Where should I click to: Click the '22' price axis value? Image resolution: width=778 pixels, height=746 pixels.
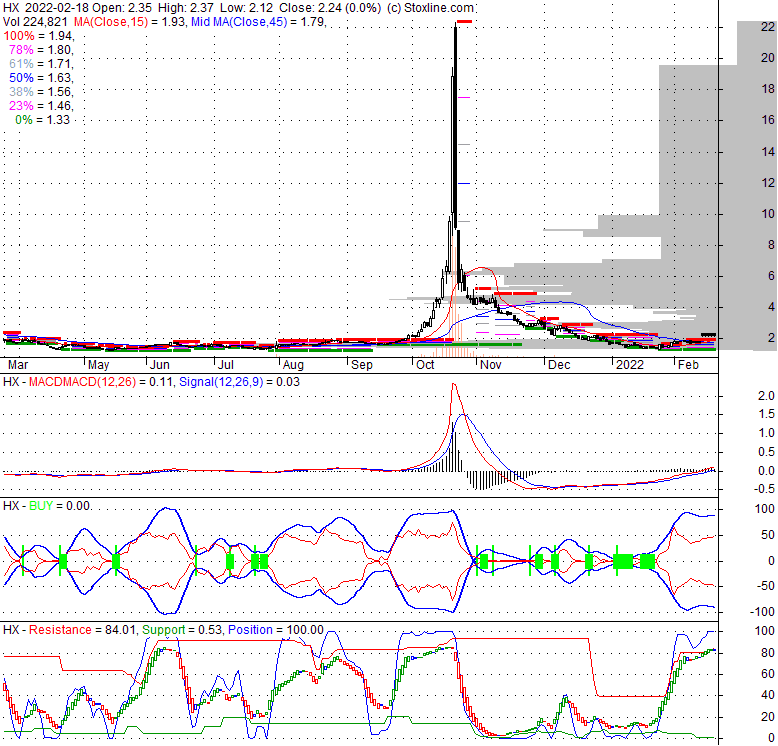[x=768, y=27]
